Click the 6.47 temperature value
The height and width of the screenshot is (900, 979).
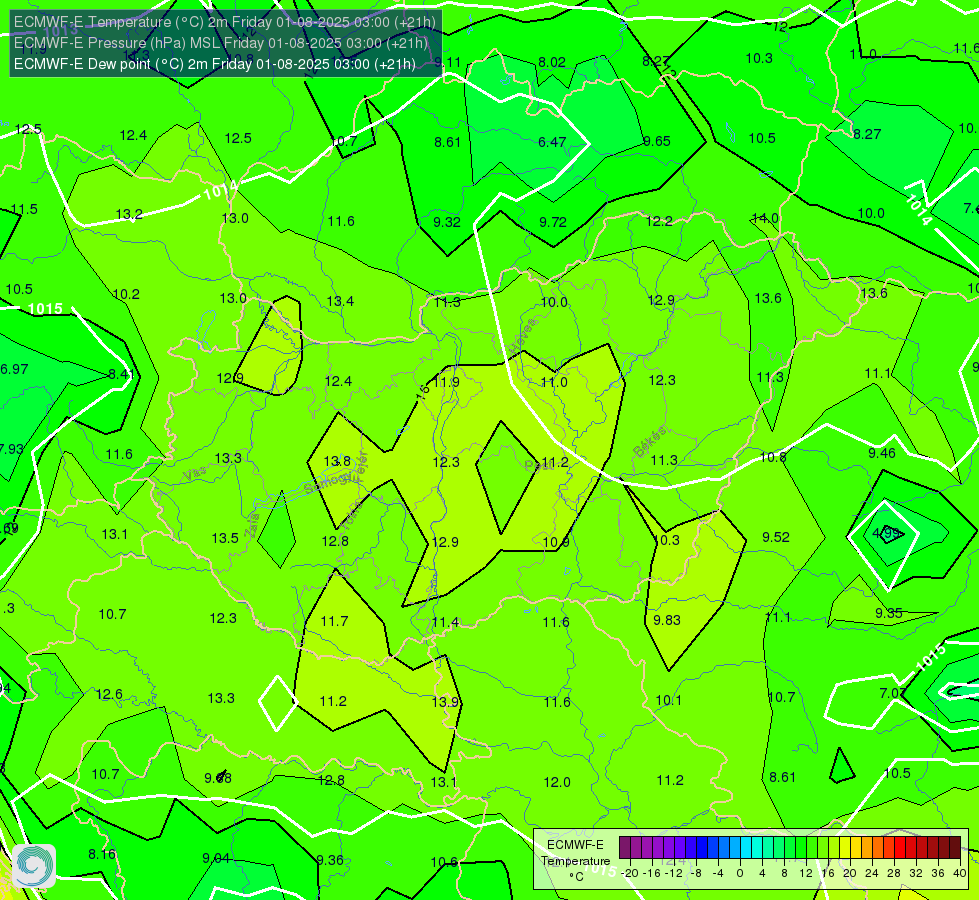coord(552,142)
